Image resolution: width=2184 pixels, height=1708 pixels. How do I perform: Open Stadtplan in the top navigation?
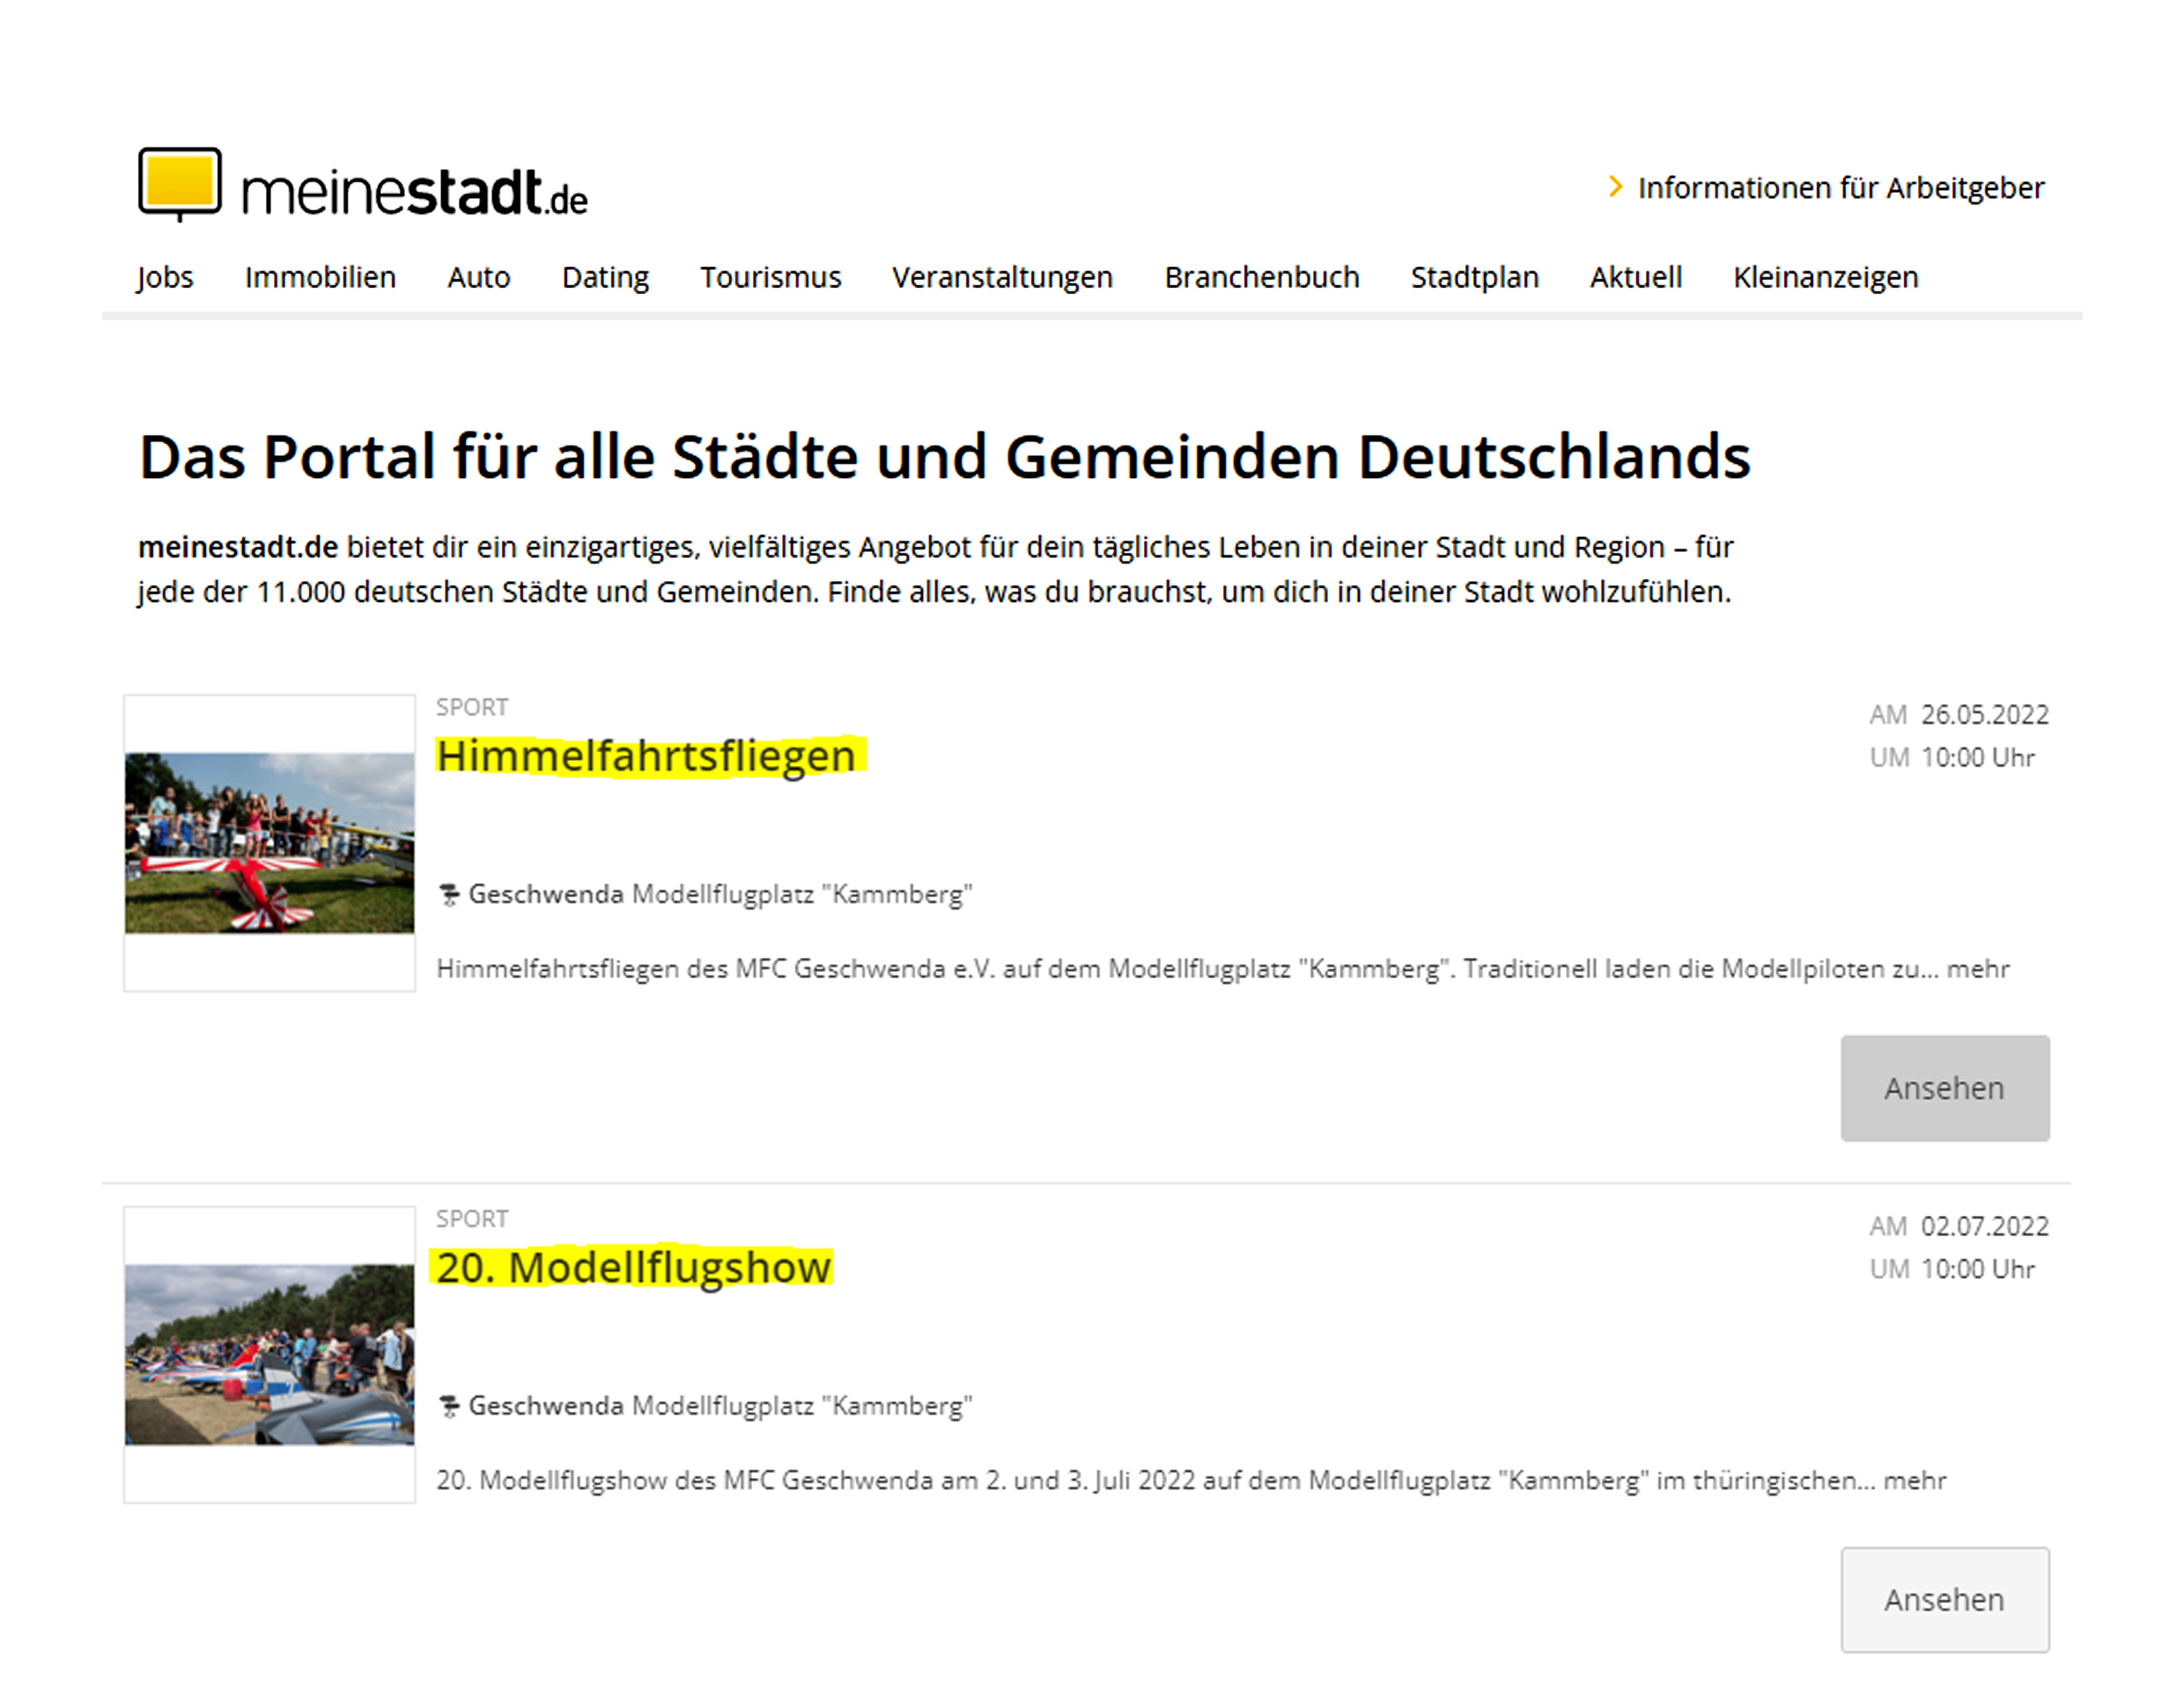(x=1474, y=277)
